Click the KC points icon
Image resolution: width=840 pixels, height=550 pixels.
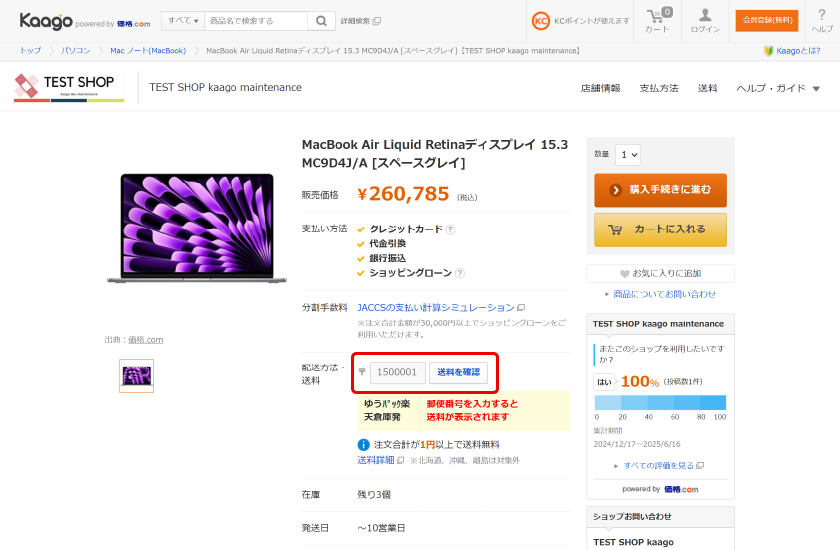541,21
